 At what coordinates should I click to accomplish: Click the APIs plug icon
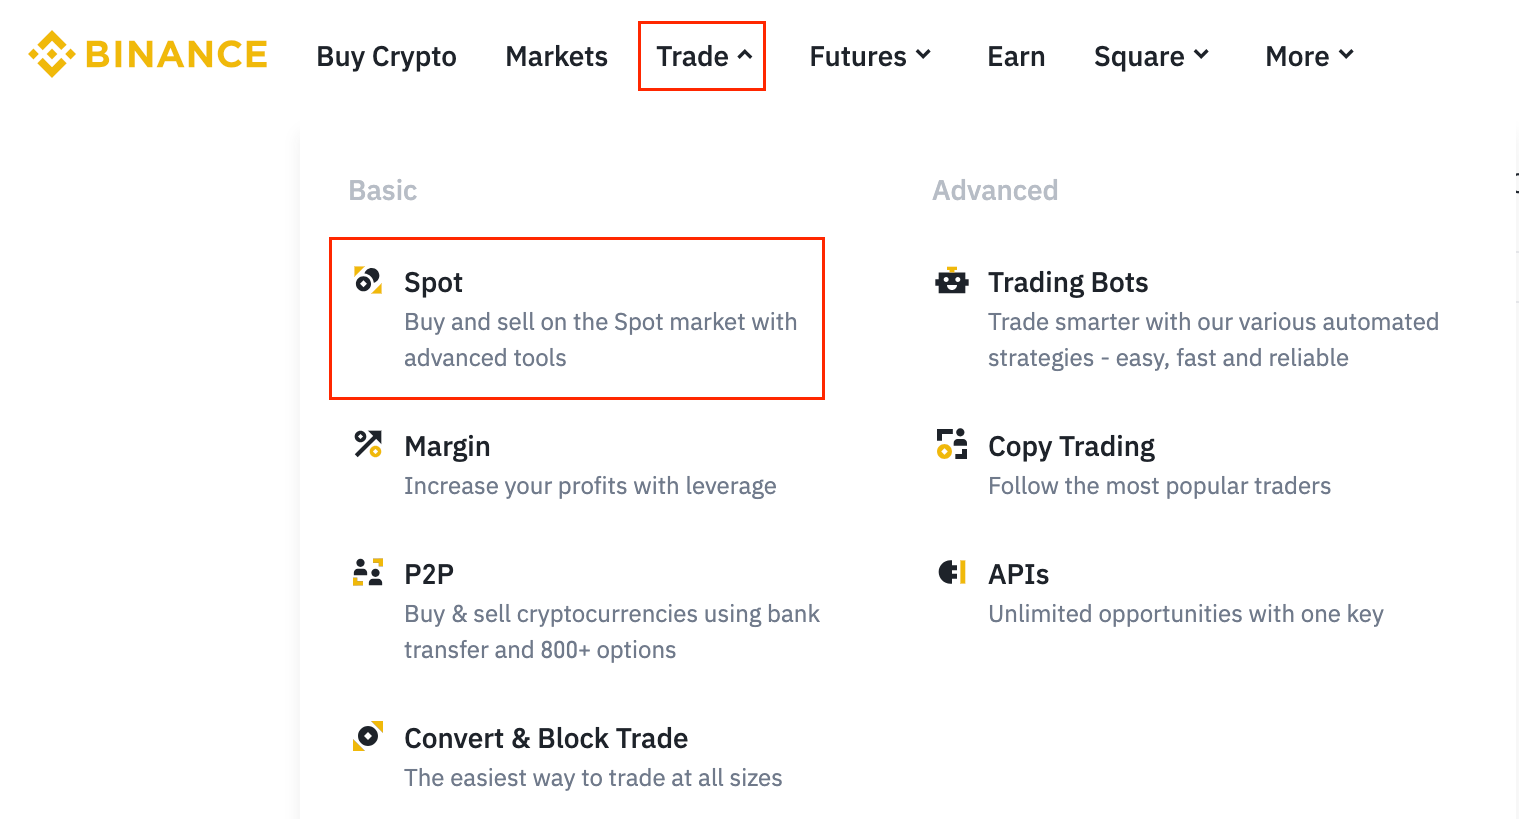pyautogui.click(x=952, y=572)
